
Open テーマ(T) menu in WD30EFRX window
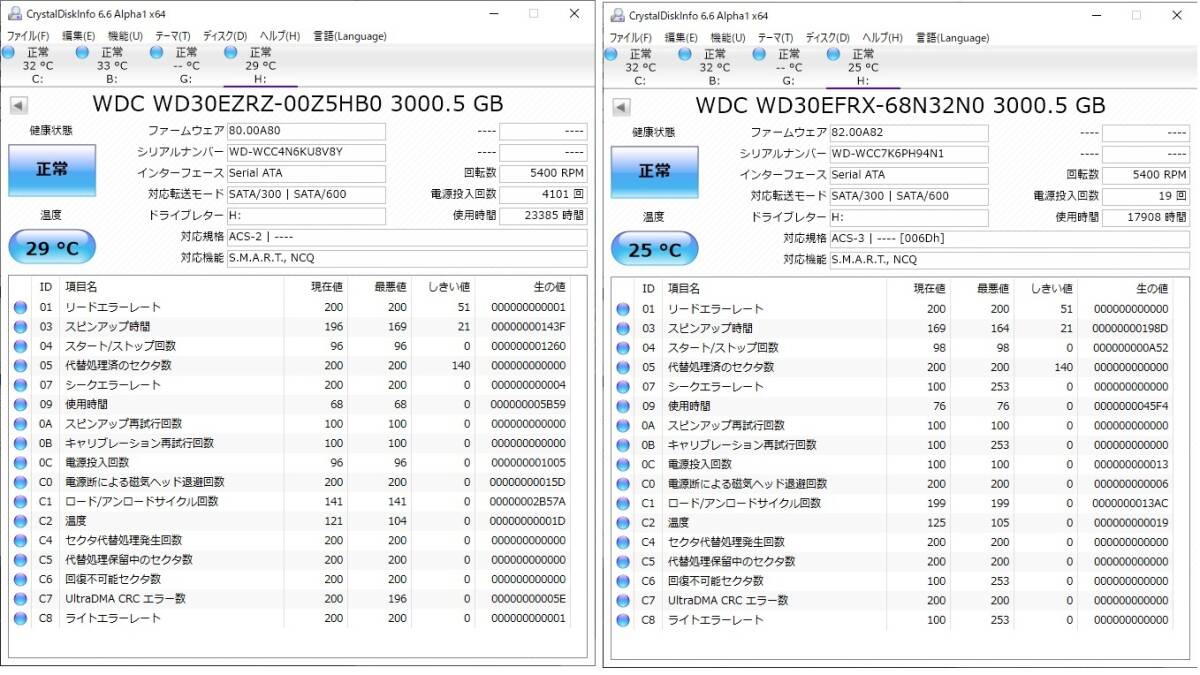(x=776, y=38)
